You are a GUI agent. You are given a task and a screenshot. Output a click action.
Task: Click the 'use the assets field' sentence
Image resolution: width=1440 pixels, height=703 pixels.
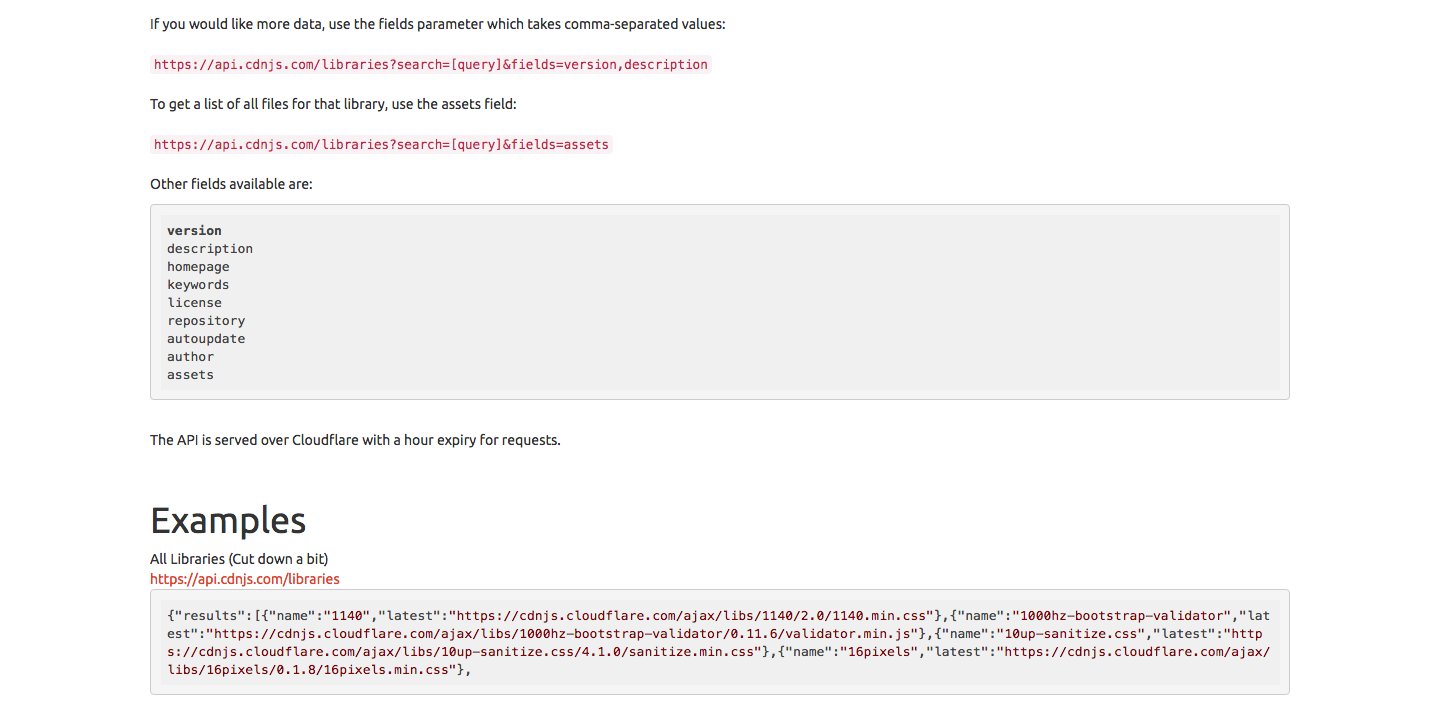pos(333,104)
